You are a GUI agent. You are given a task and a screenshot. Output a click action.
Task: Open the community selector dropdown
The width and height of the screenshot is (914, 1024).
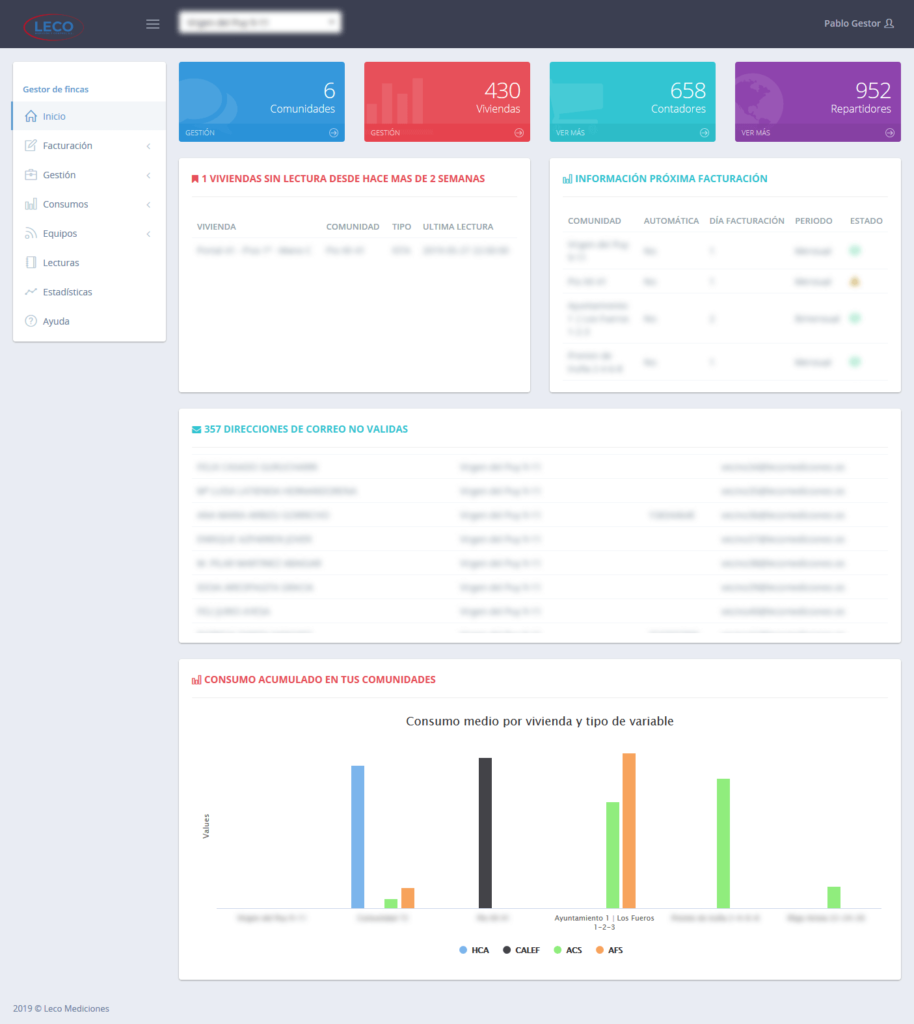tap(259, 23)
